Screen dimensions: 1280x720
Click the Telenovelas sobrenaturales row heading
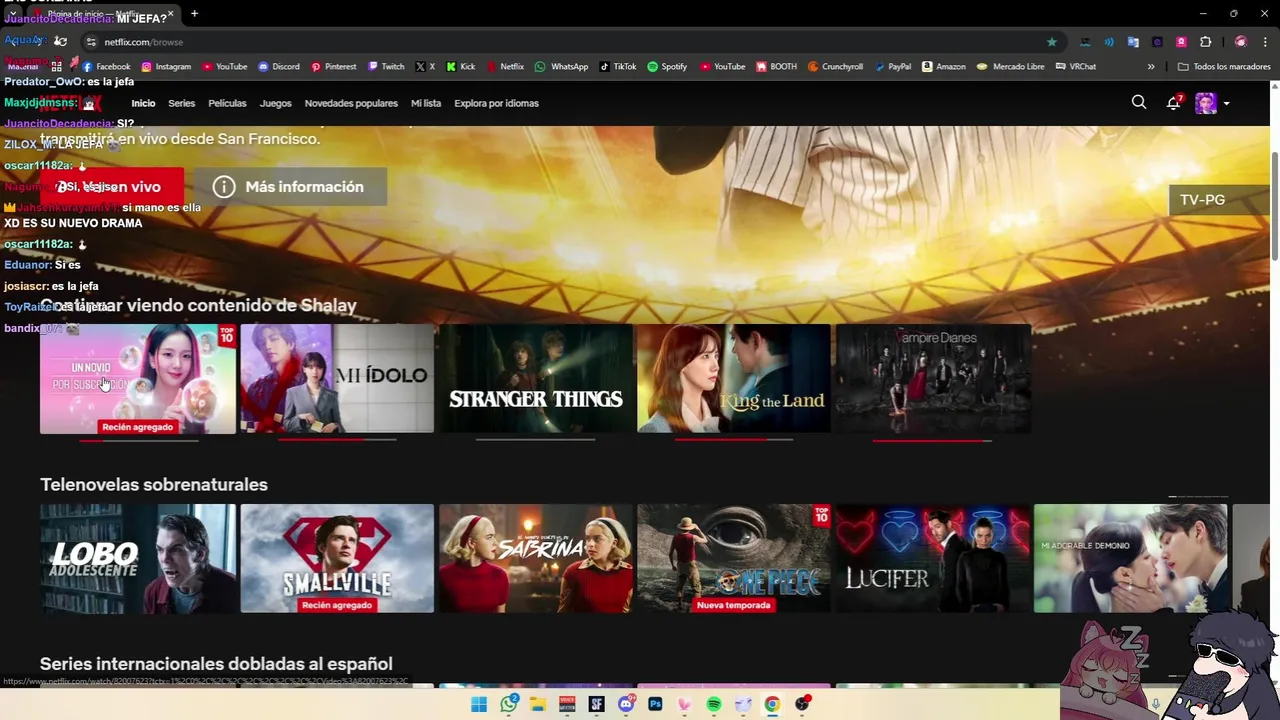point(154,485)
